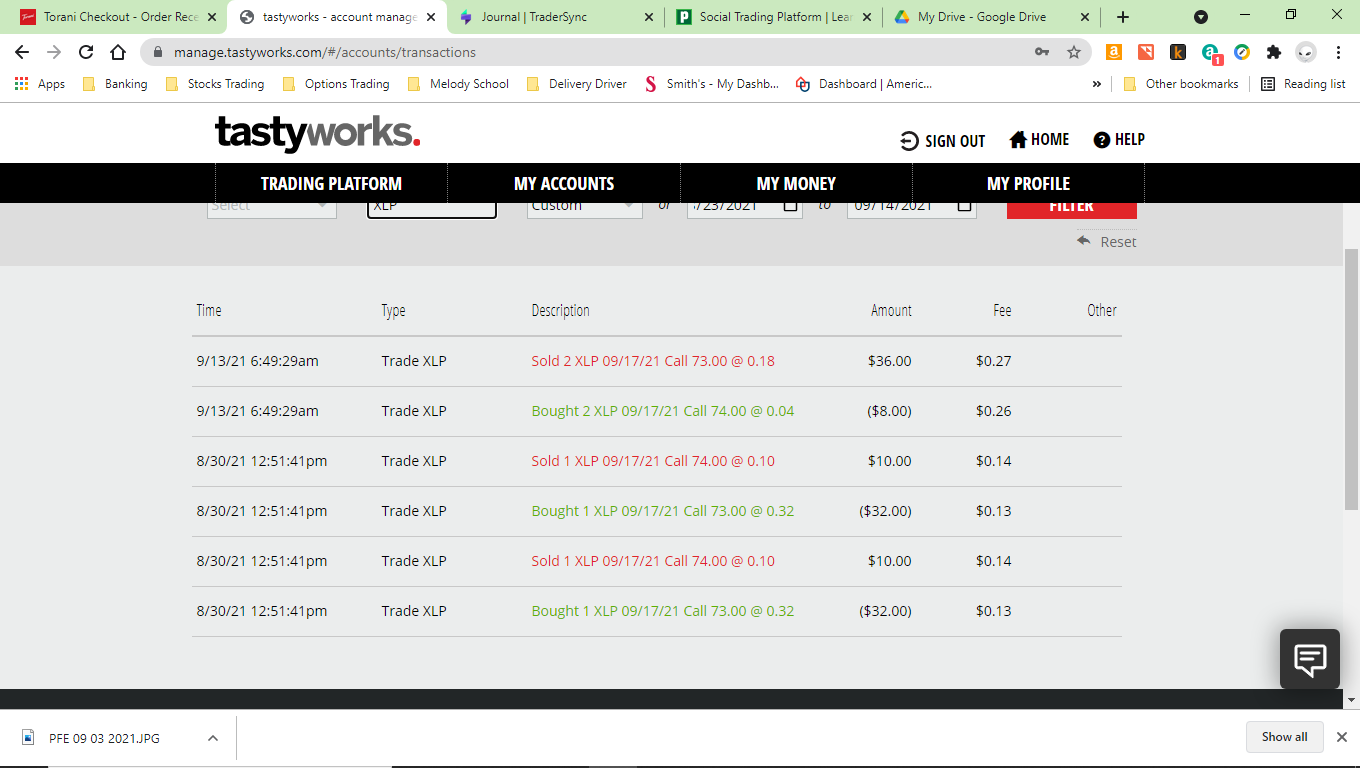The height and width of the screenshot is (768, 1360).
Task: Open the Stocks Trading bookmarks folder
Action: pyautogui.click(x=215, y=84)
